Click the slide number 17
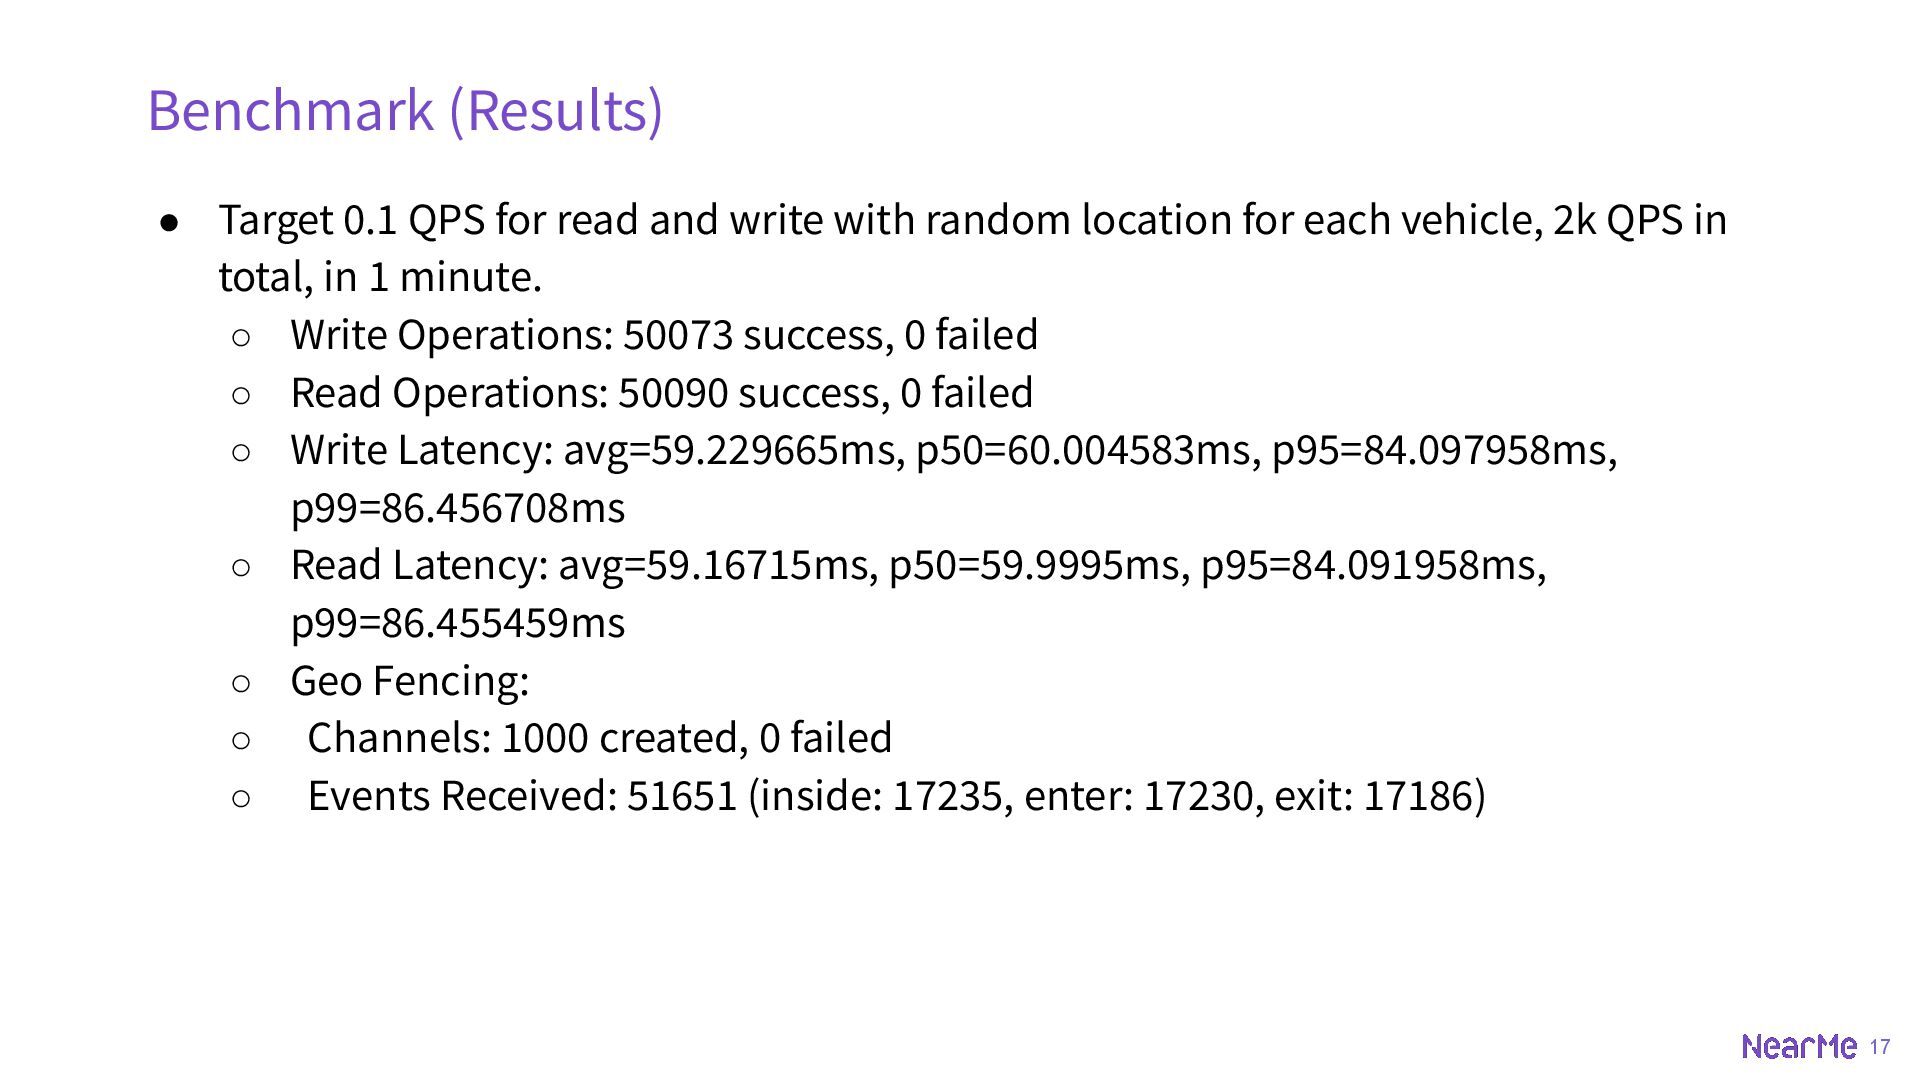 (1880, 1046)
